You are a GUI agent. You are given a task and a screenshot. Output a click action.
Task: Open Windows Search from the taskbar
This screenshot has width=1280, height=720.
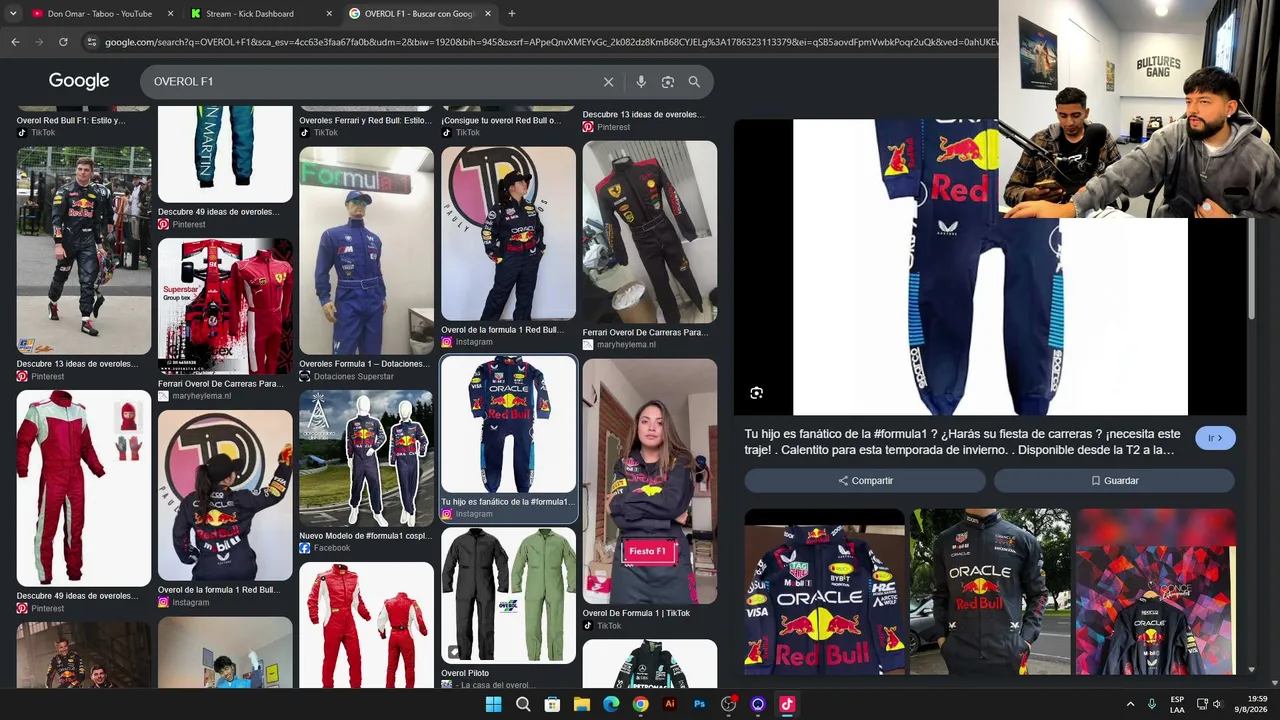(523, 704)
